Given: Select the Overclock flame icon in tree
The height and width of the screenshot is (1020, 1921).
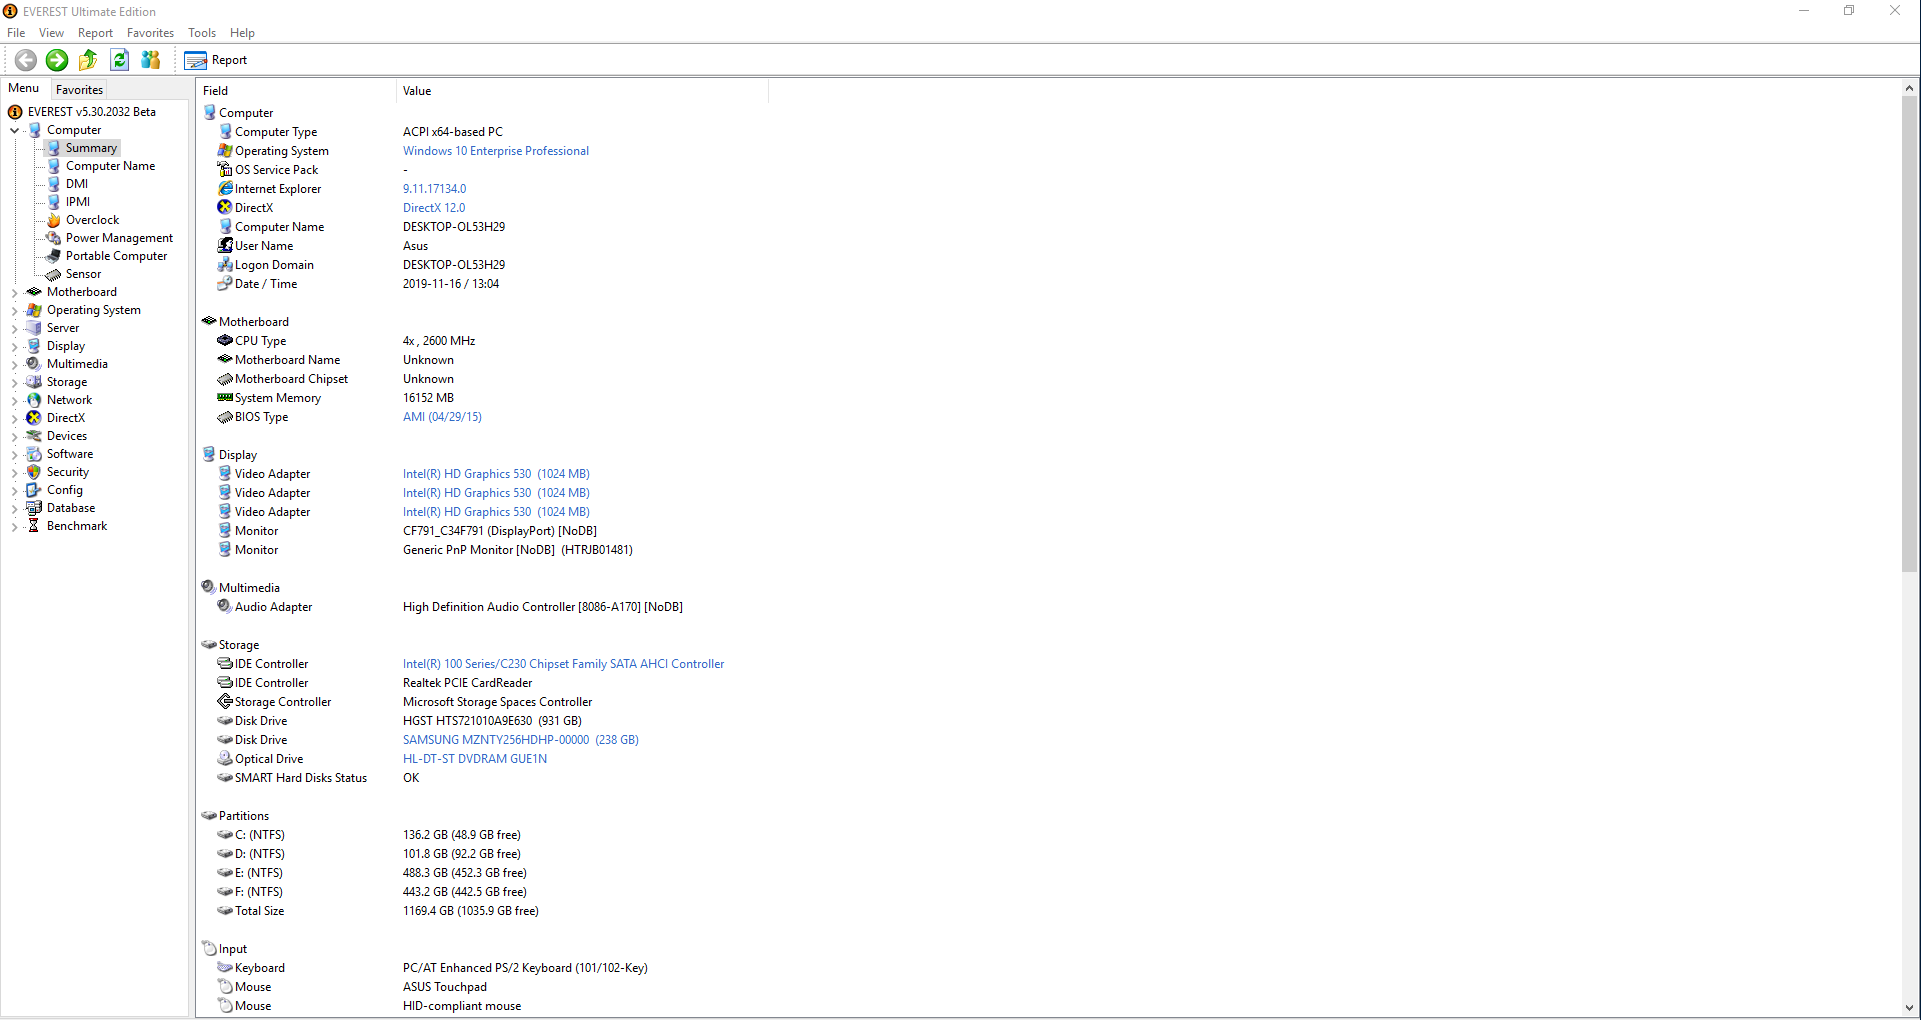Looking at the screenshot, I should (x=54, y=220).
